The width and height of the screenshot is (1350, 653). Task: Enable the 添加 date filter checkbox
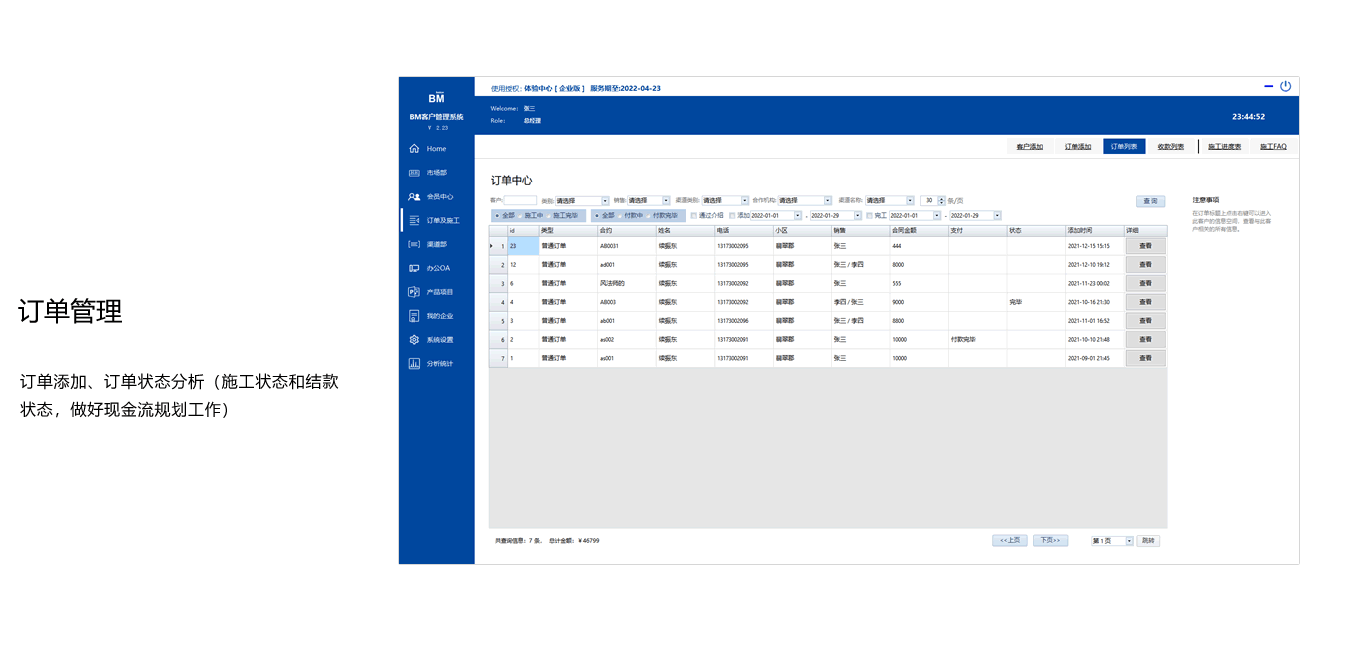tap(732, 215)
